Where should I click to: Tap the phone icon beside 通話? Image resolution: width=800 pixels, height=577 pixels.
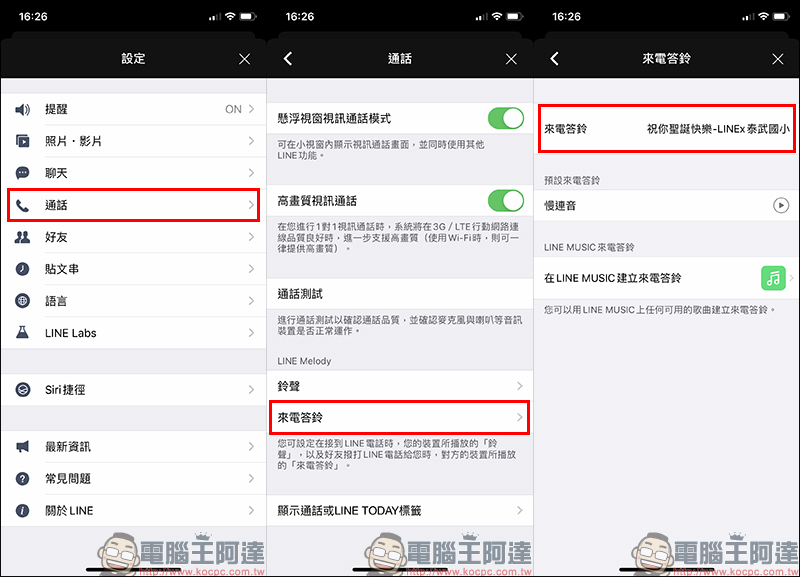point(22,206)
